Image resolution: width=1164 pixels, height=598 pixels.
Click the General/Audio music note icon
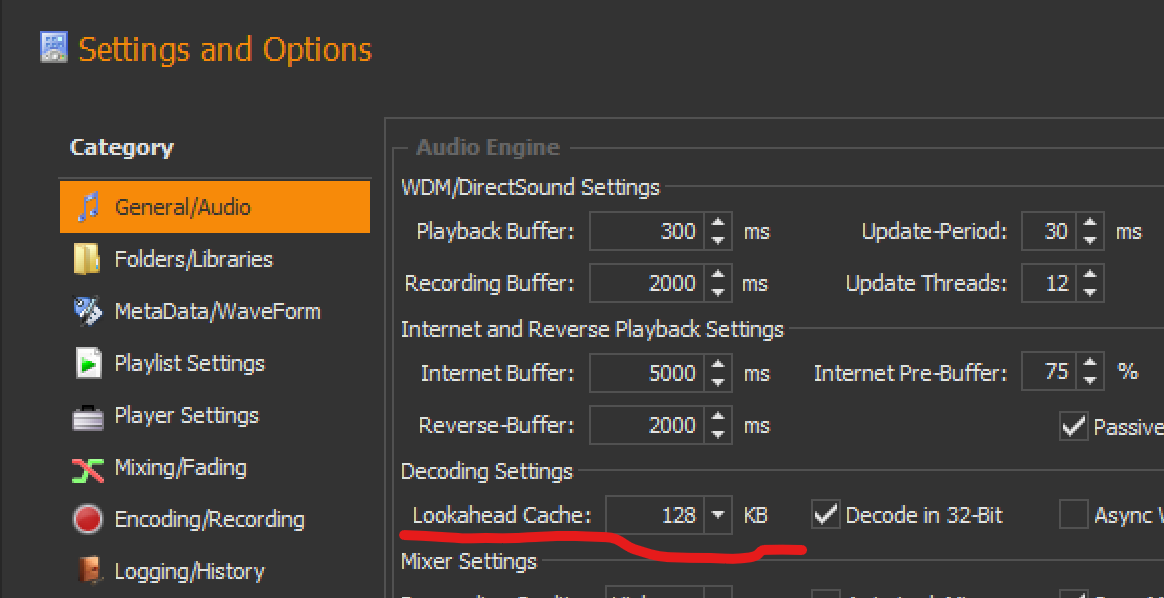click(x=89, y=207)
